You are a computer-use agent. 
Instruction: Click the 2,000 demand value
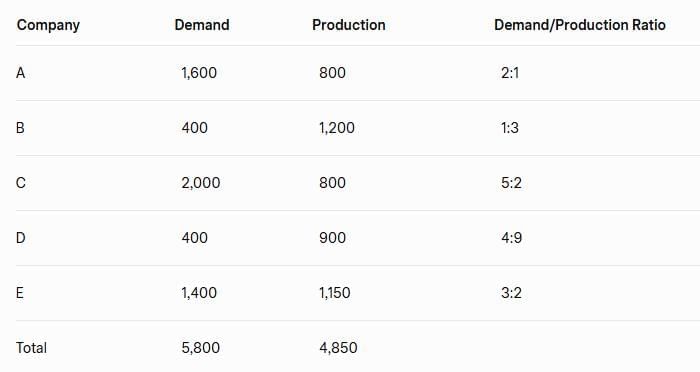coord(201,183)
